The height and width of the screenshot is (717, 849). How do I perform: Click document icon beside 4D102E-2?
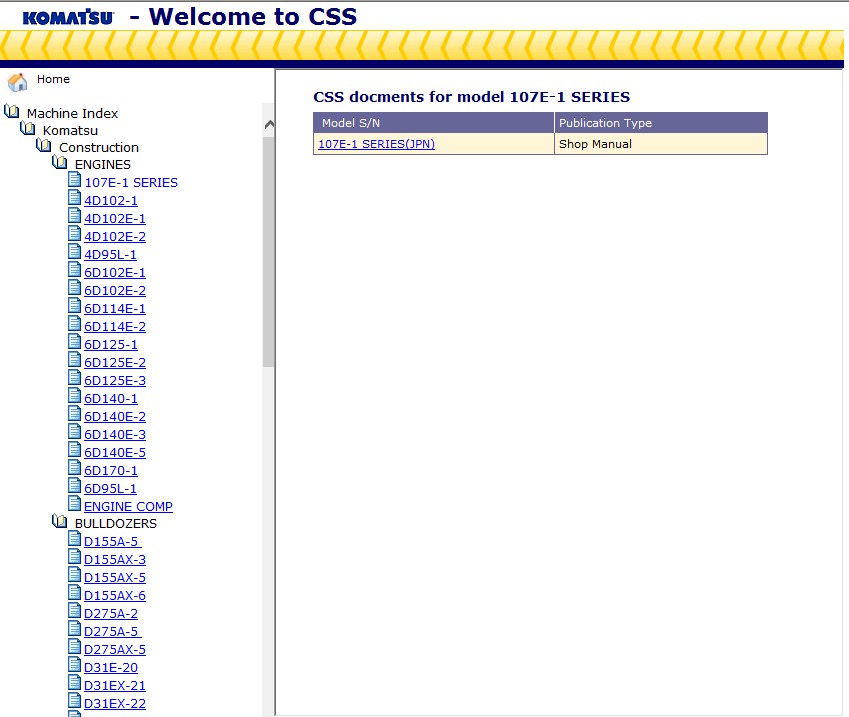pos(75,233)
